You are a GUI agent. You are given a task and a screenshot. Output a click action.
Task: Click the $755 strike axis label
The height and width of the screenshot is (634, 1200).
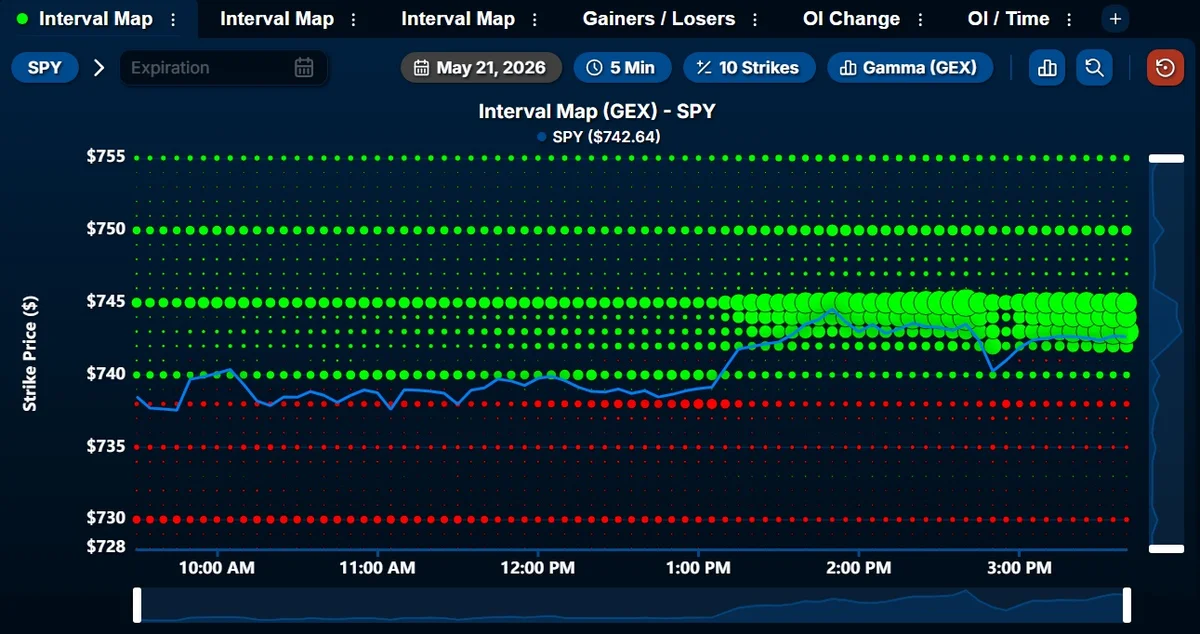coord(106,157)
